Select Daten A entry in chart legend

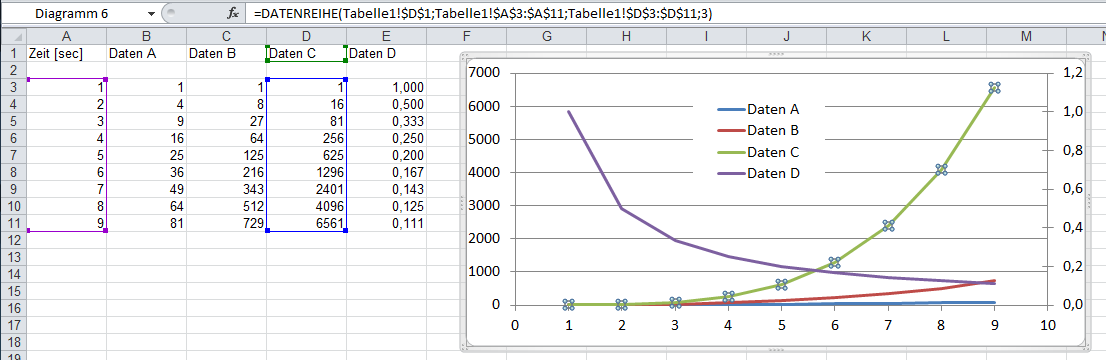[758, 109]
